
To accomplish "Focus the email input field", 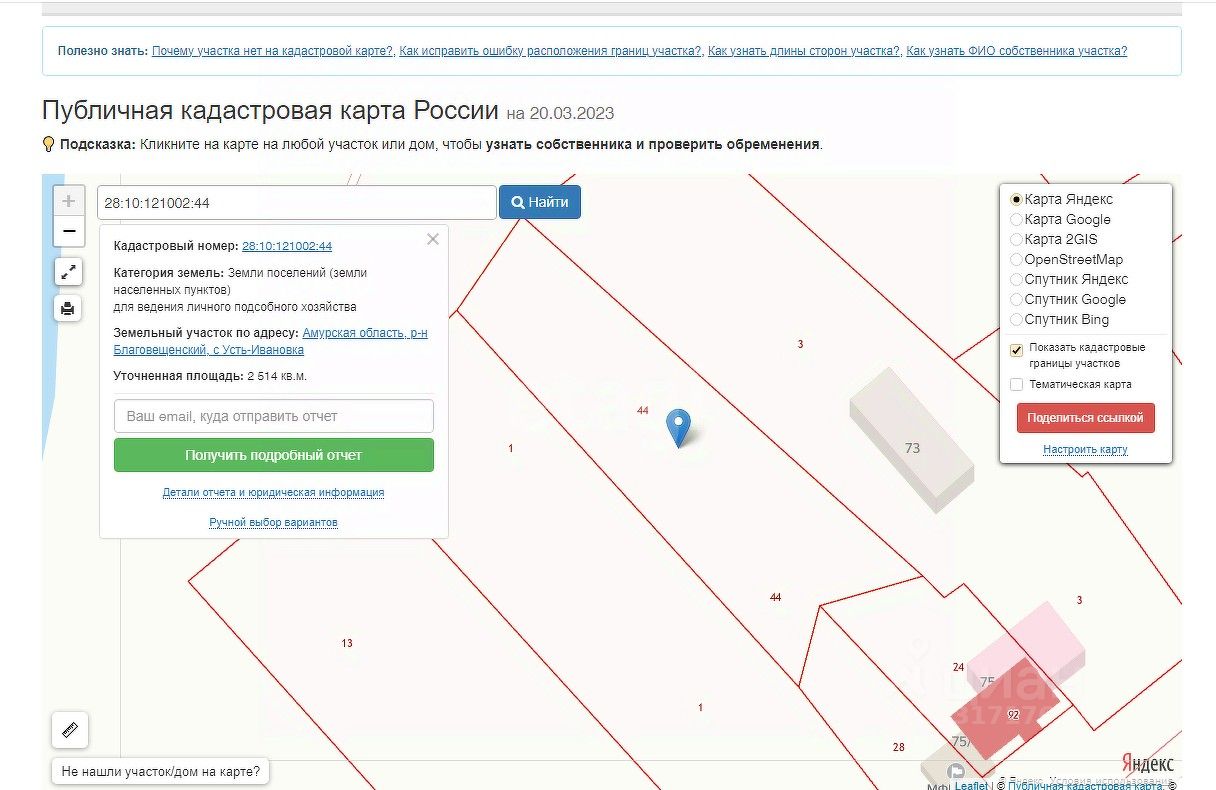I will [x=274, y=416].
